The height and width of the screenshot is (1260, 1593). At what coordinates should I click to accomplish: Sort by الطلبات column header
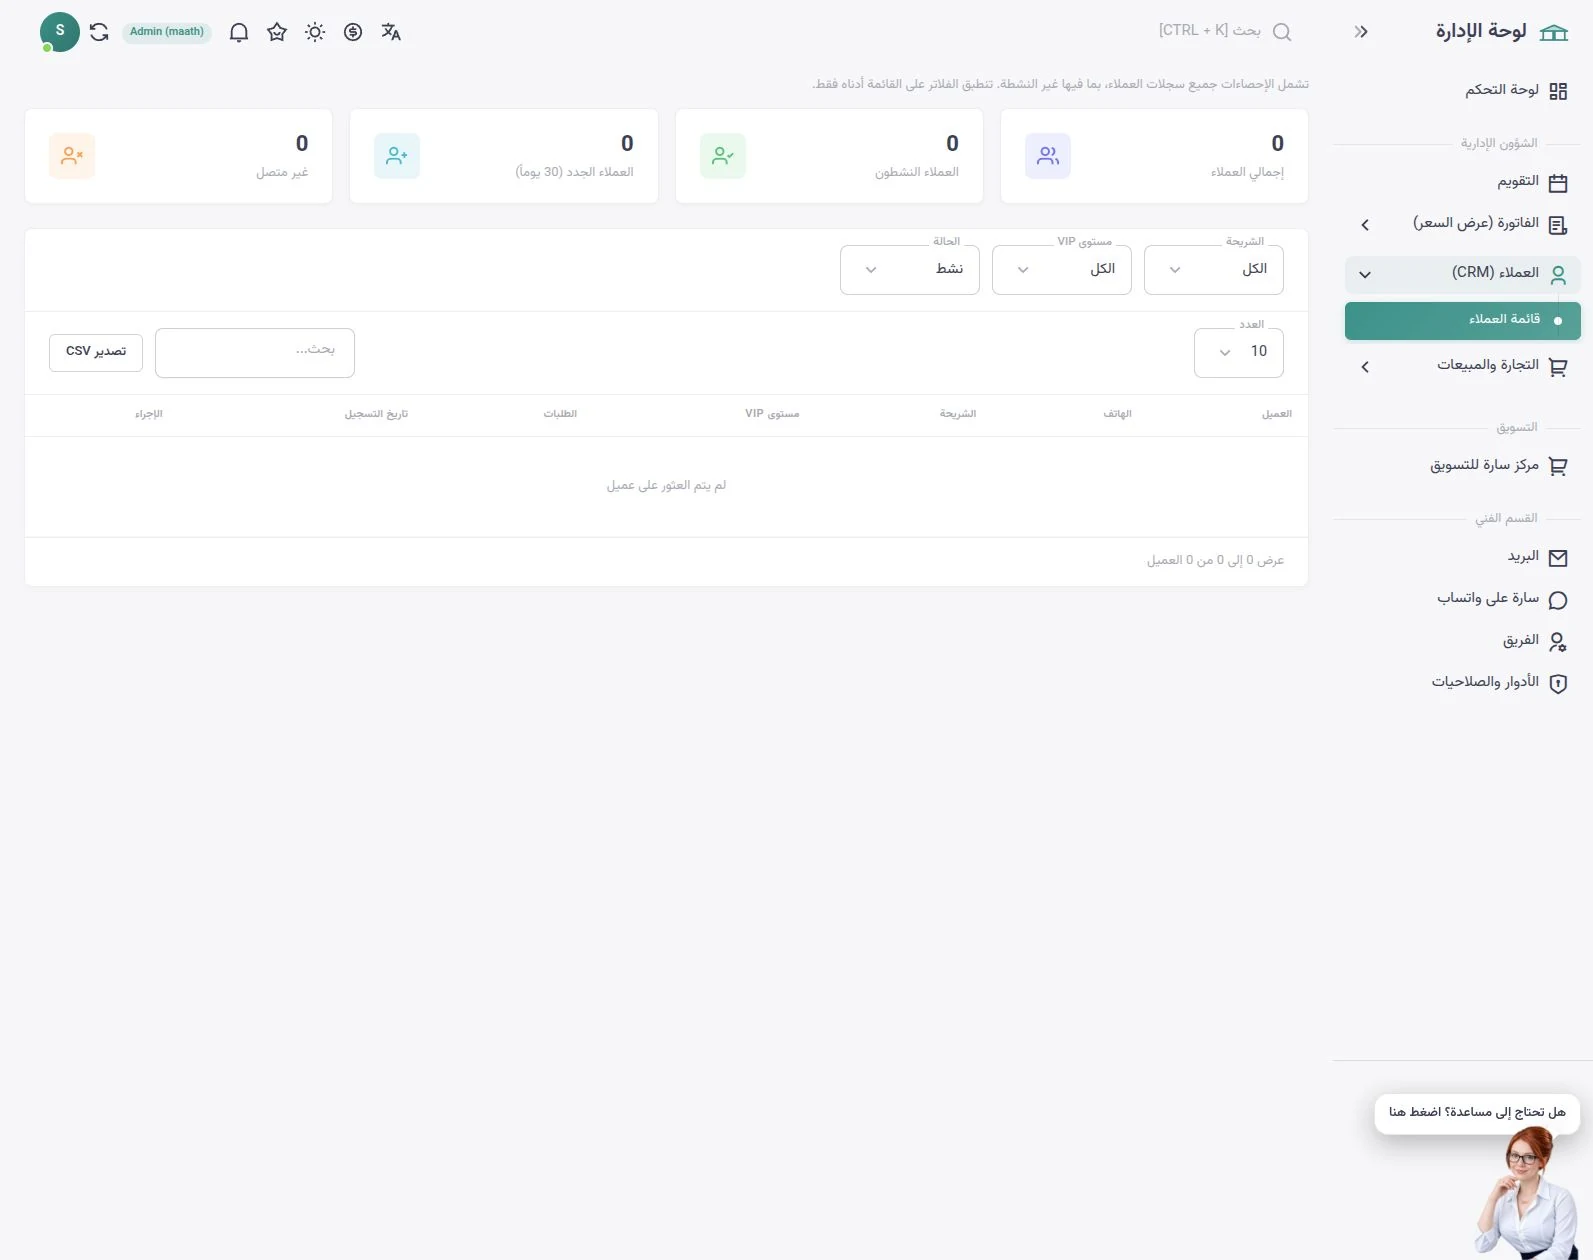click(x=560, y=414)
